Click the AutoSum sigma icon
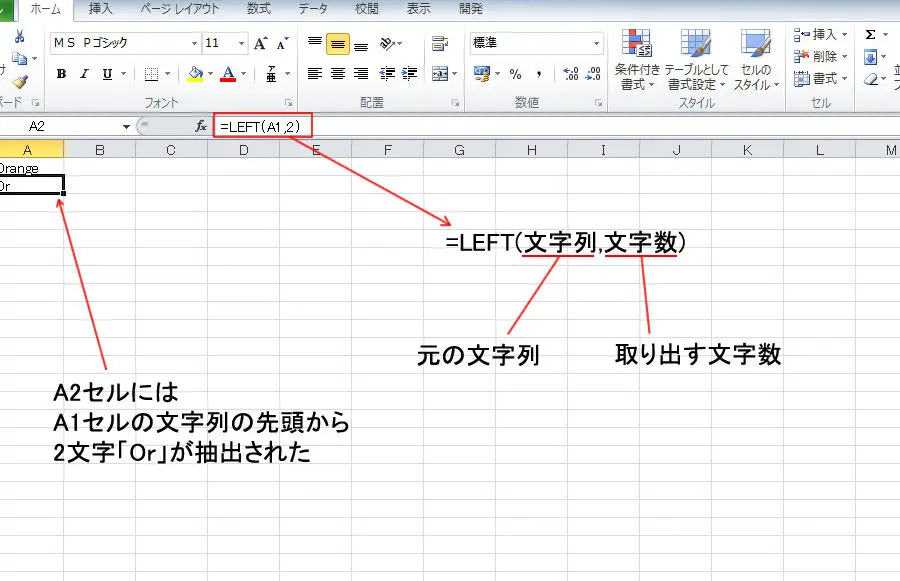900x581 pixels. pos(868,34)
